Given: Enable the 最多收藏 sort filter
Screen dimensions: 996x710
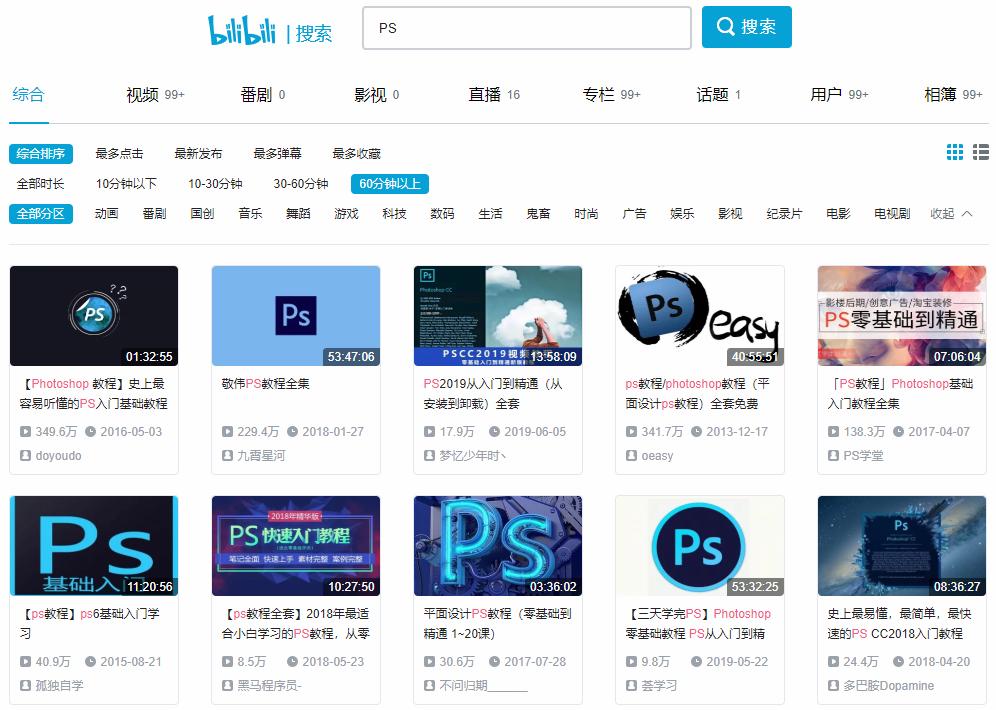Looking at the screenshot, I should click(357, 153).
